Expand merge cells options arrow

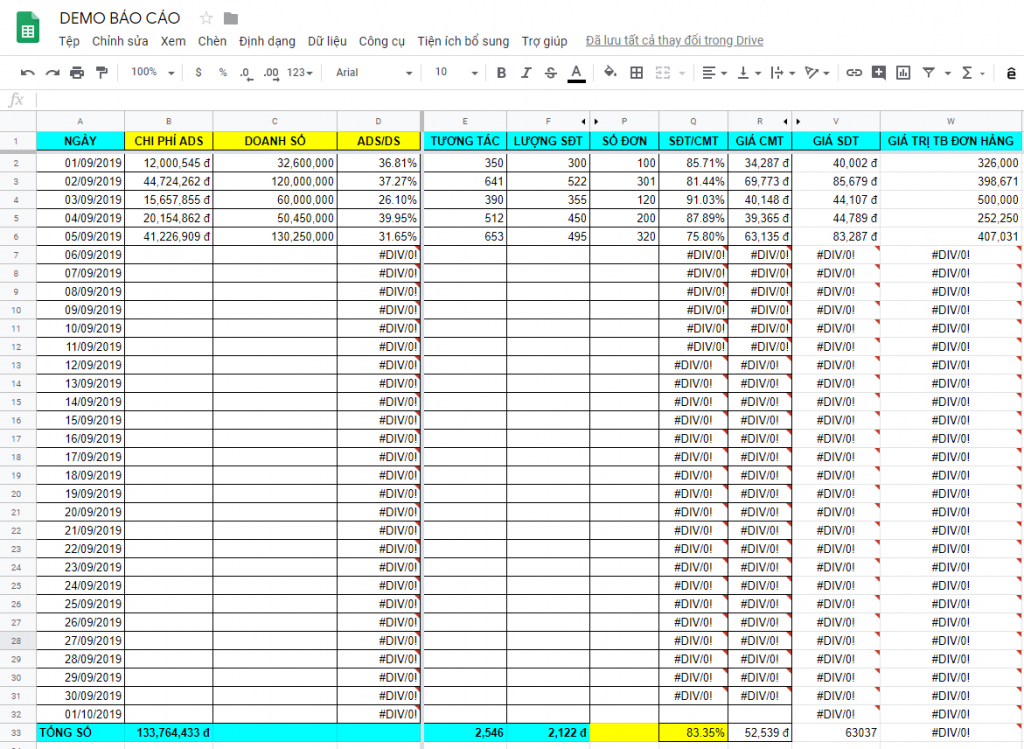(x=682, y=73)
